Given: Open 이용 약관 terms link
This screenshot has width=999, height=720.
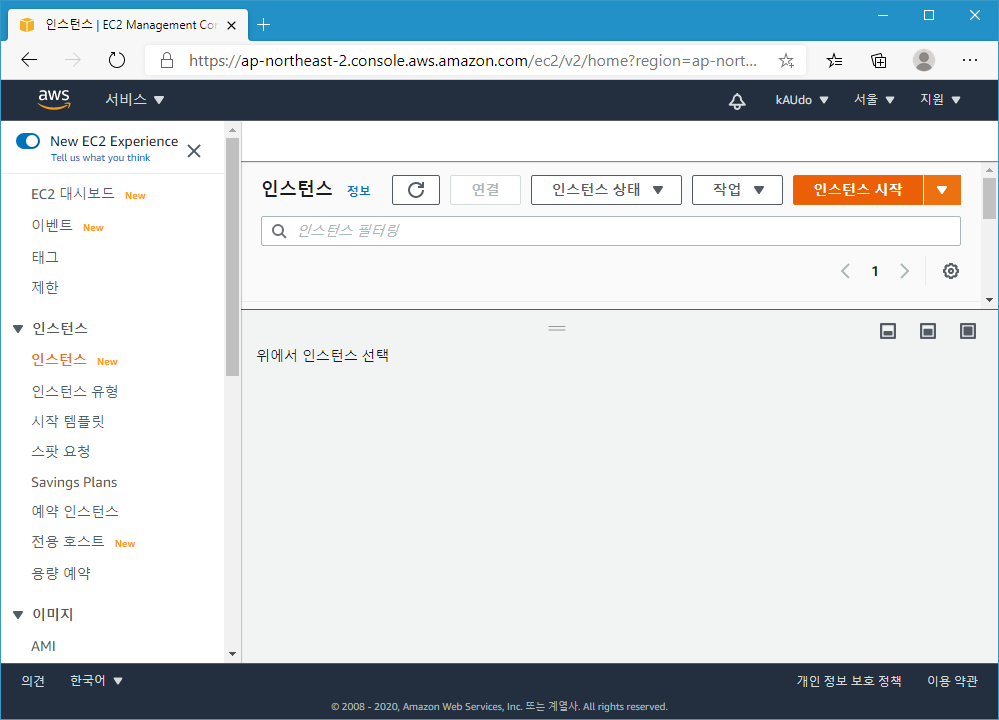Looking at the screenshot, I should [x=952, y=681].
